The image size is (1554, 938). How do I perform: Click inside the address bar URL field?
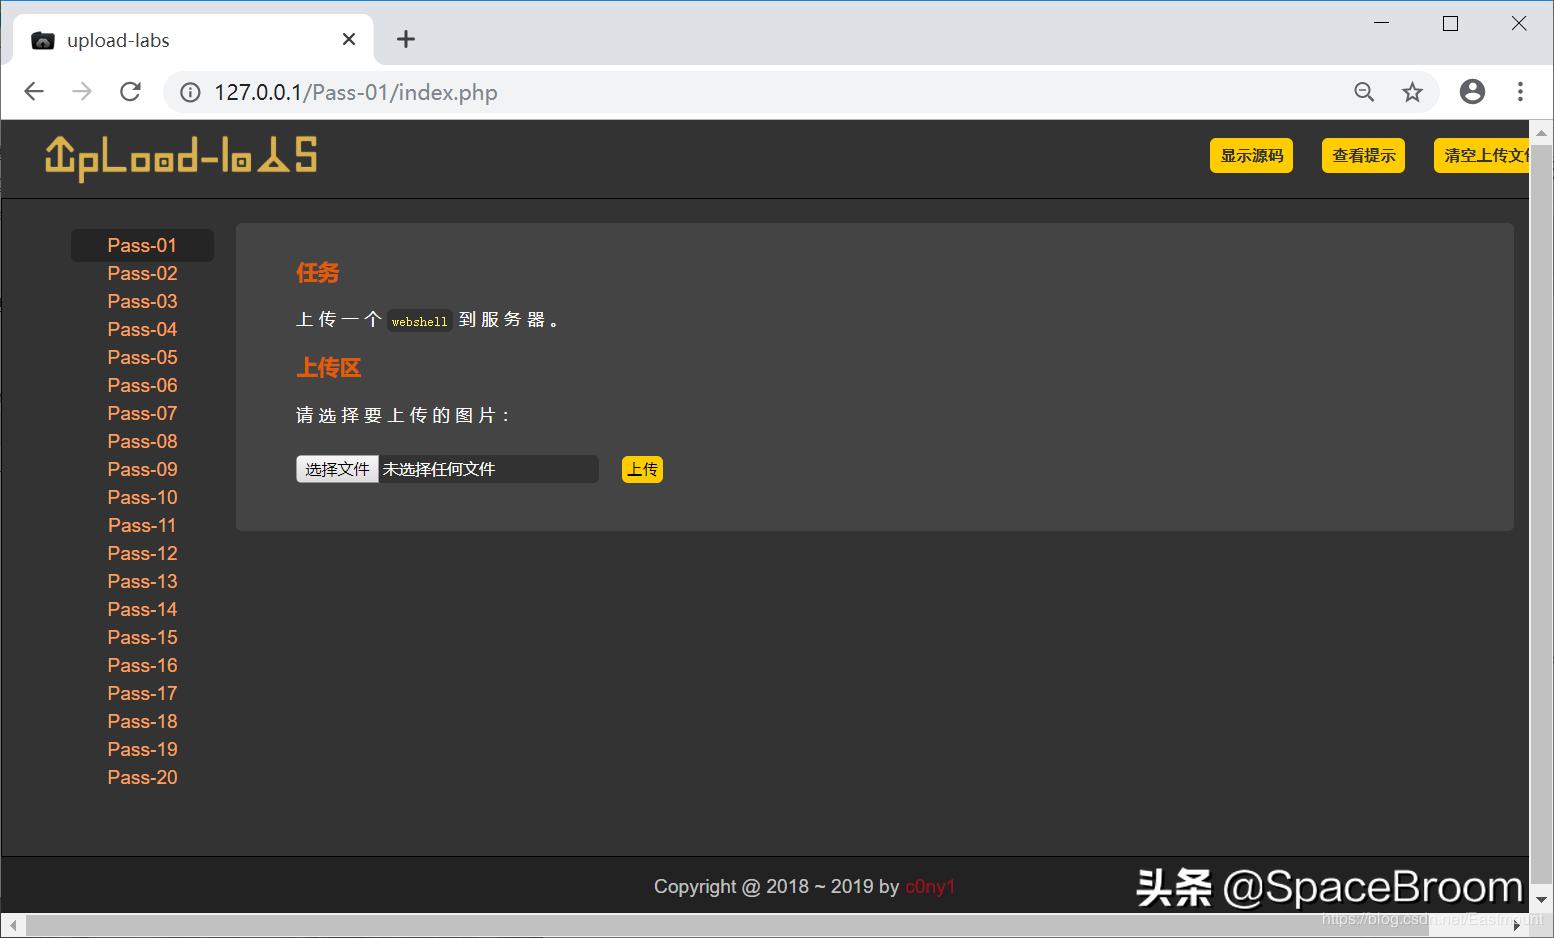pos(700,92)
